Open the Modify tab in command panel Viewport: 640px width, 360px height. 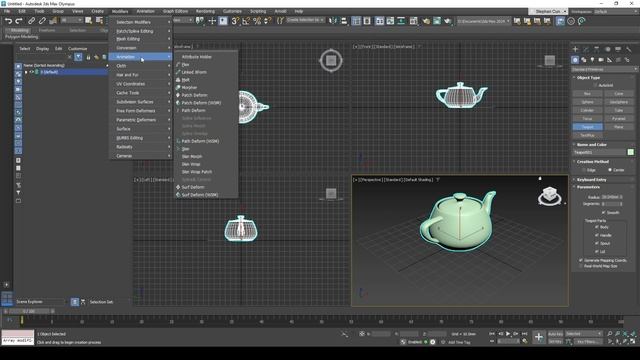[x=586, y=49]
